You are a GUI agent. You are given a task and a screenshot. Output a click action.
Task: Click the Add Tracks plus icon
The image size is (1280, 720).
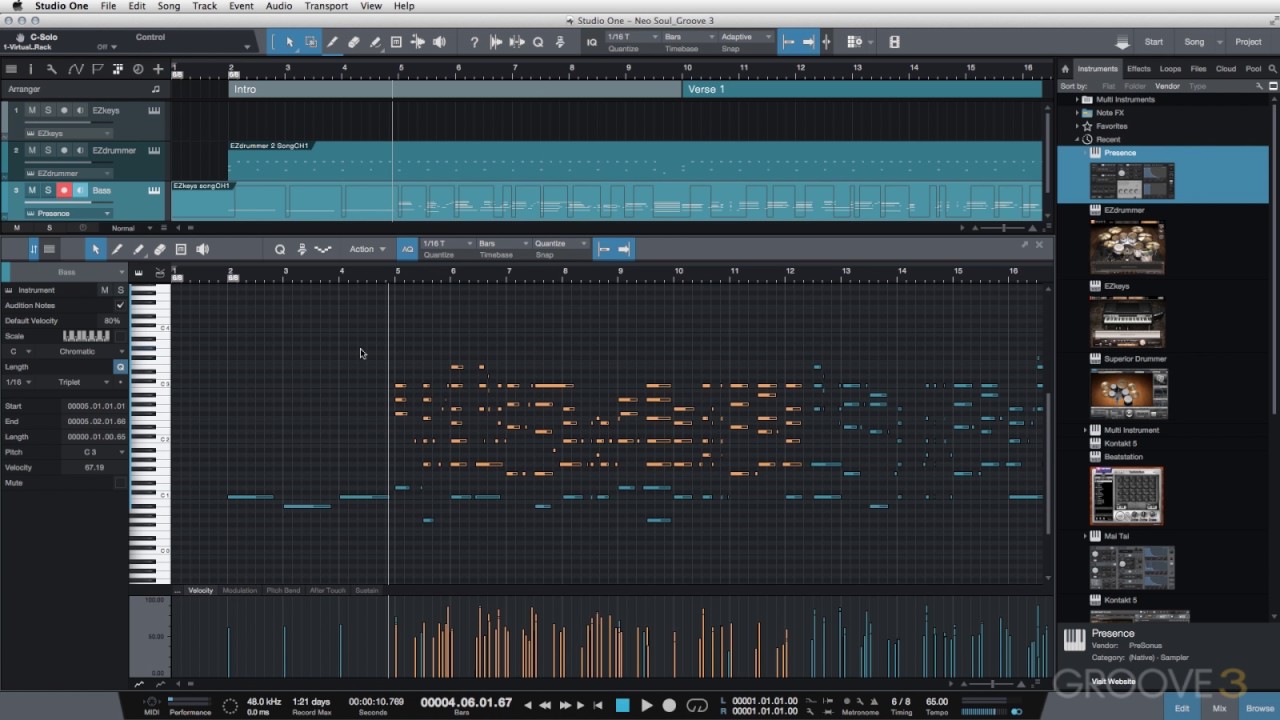pos(158,69)
